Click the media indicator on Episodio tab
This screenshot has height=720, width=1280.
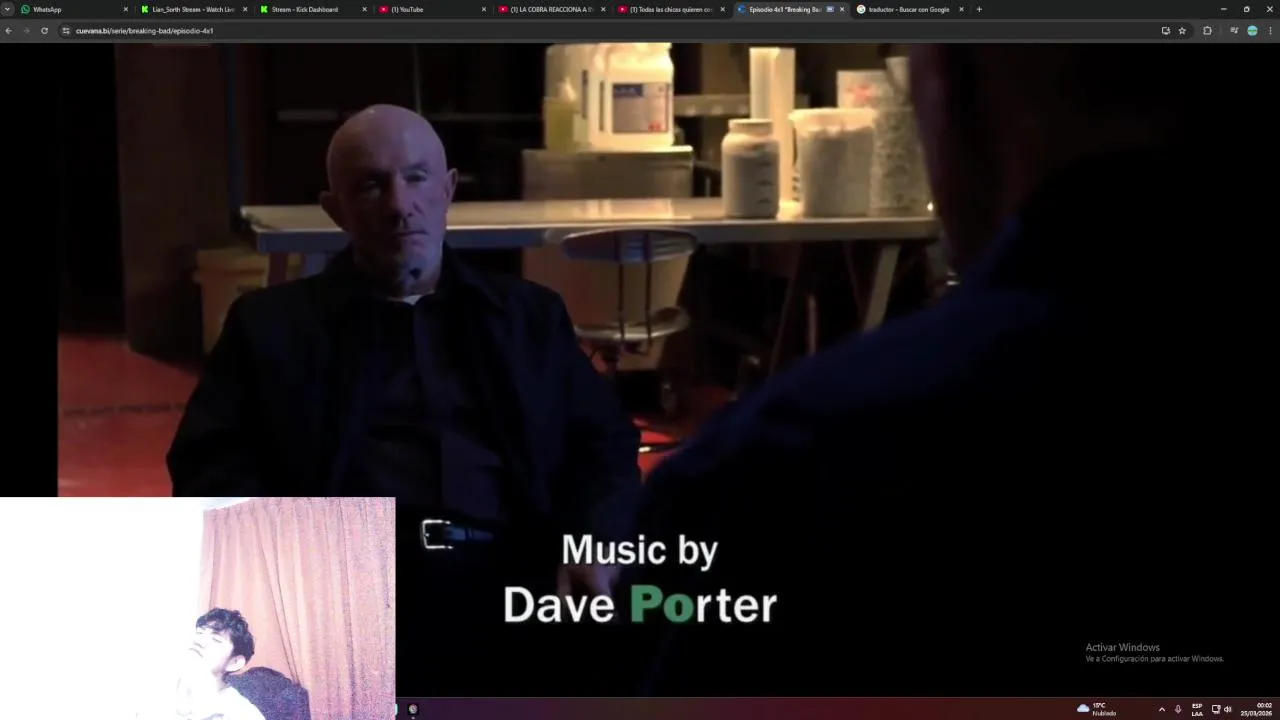(830, 9)
